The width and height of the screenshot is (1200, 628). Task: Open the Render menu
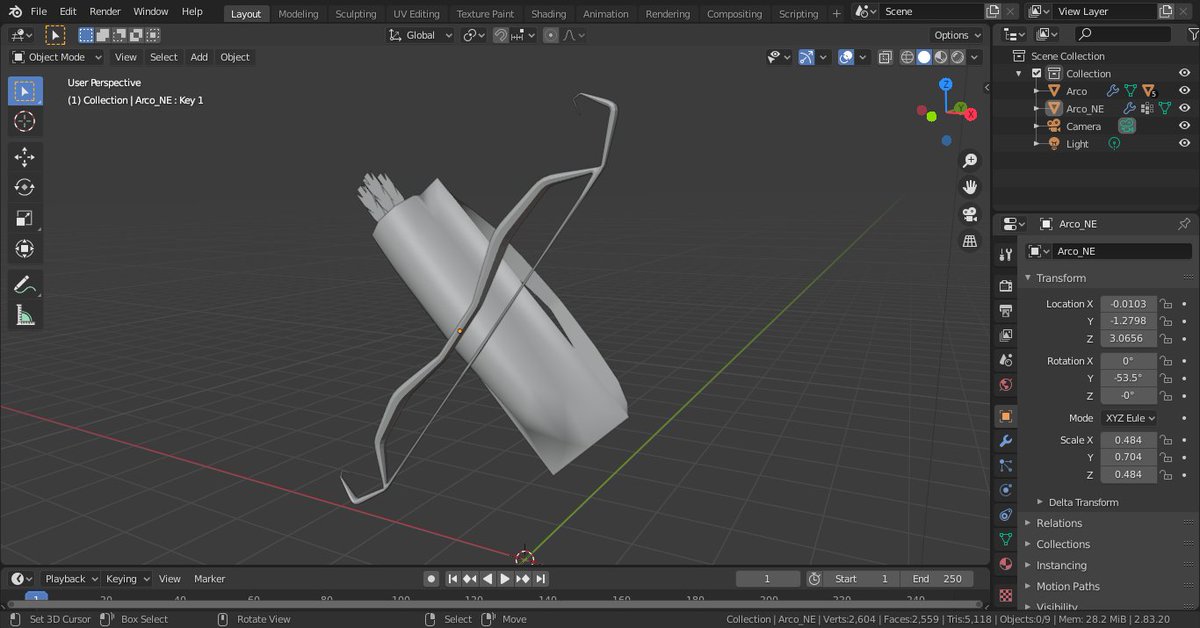click(x=105, y=11)
